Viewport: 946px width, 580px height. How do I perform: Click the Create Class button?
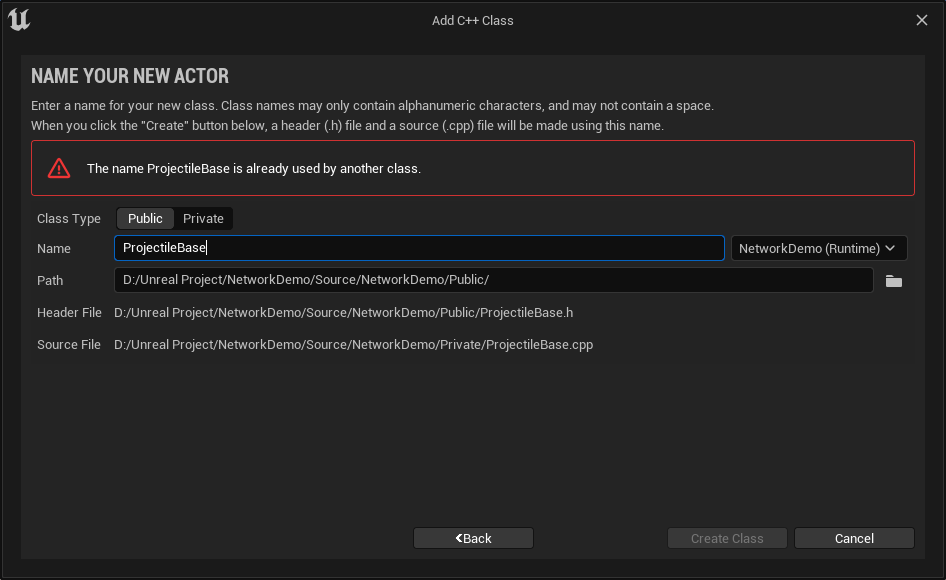pos(727,538)
